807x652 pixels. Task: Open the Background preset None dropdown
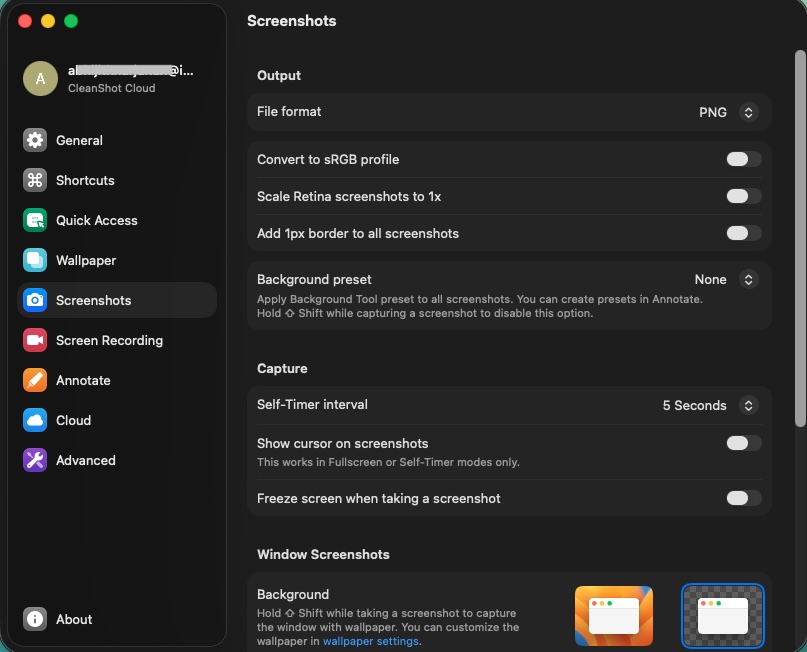coord(726,279)
